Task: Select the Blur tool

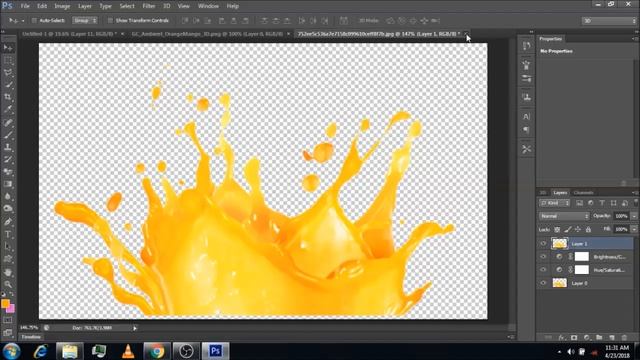Action: [x=8, y=196]
